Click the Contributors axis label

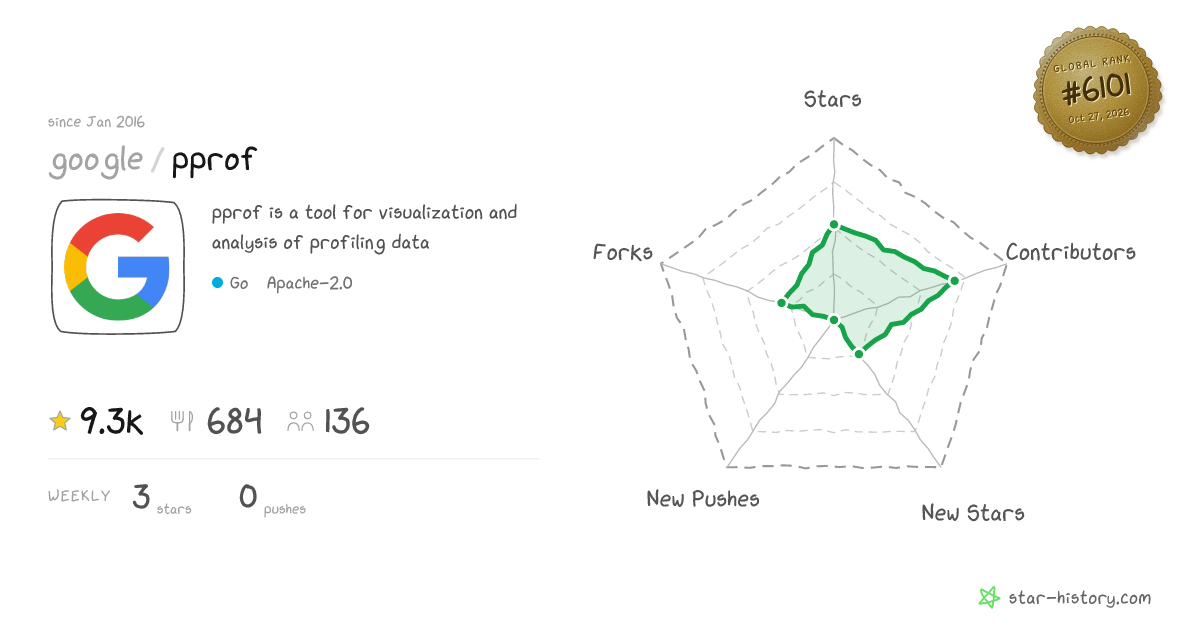click(1071, 252)
